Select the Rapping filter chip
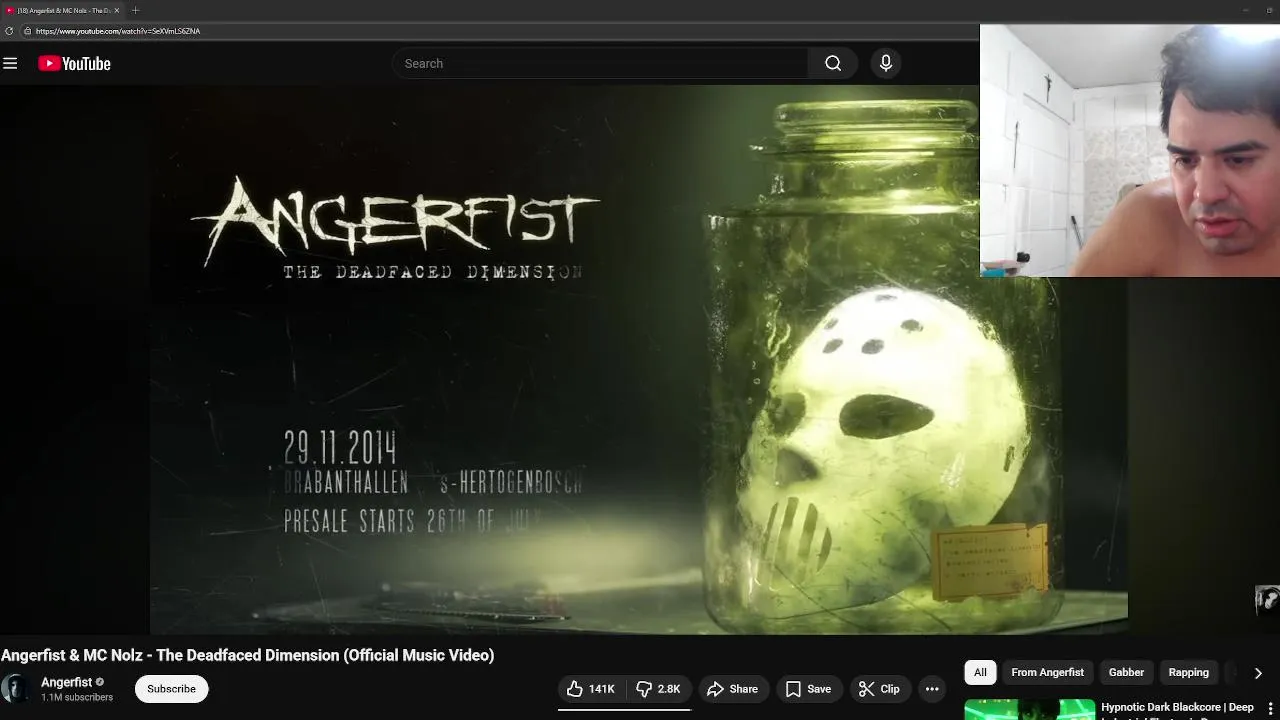Viewport: 1280px width, 720px height. point(1189,672)
